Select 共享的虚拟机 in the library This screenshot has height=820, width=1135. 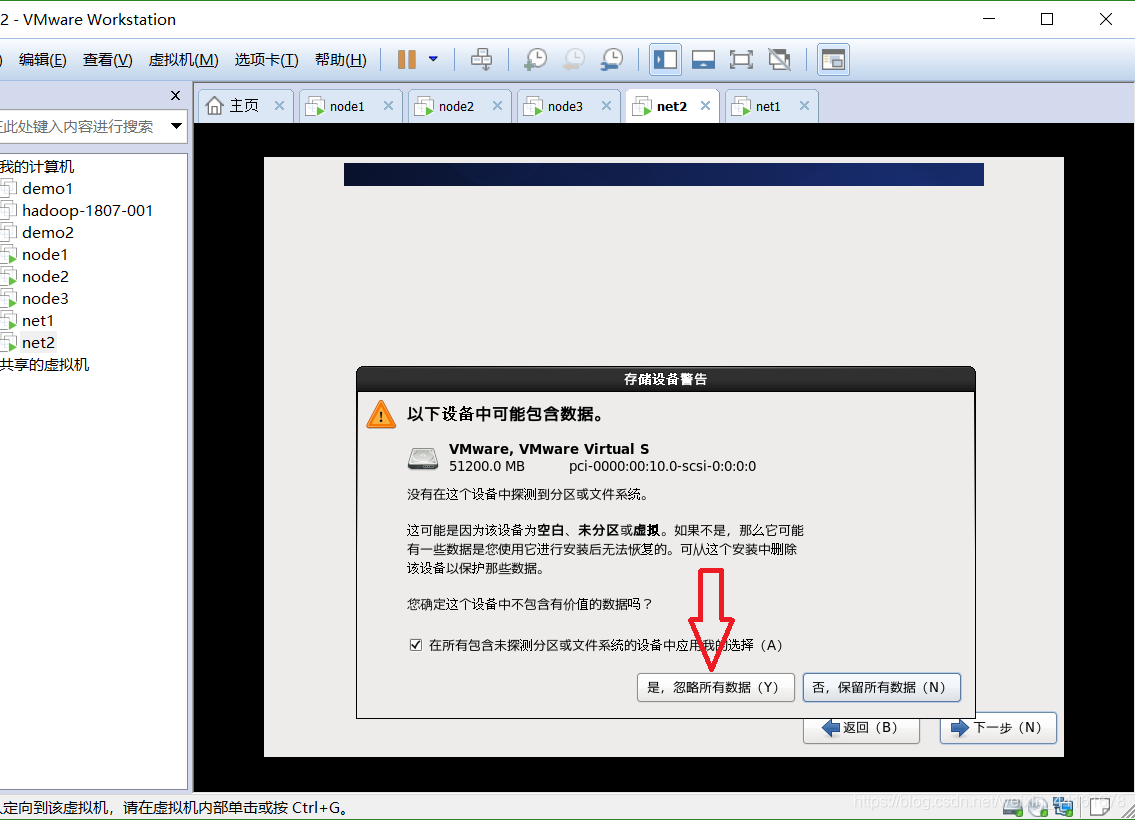pyautogui.click(x=44, y=365)
